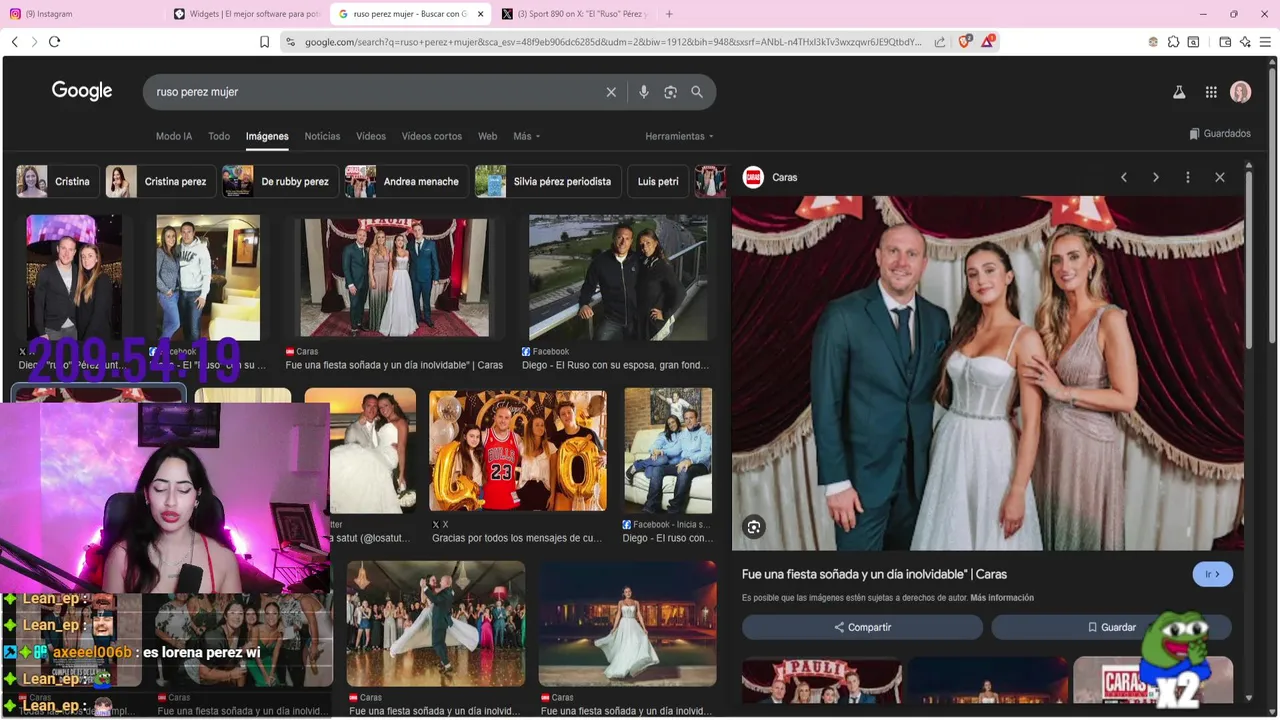Open the Más información link

(1001, 598)
